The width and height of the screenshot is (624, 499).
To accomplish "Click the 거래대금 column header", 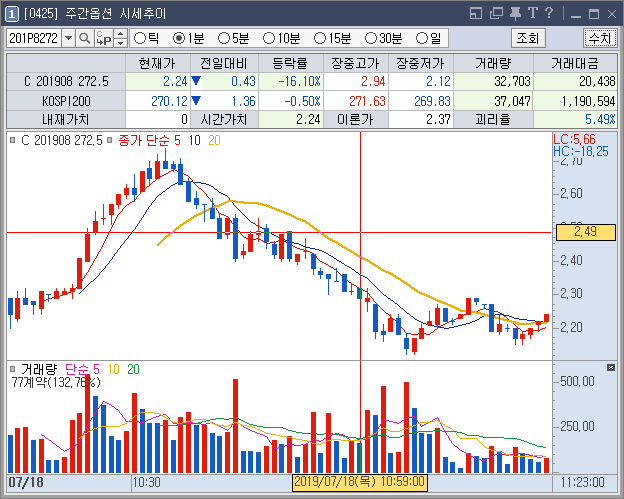I will pos(575,63).
